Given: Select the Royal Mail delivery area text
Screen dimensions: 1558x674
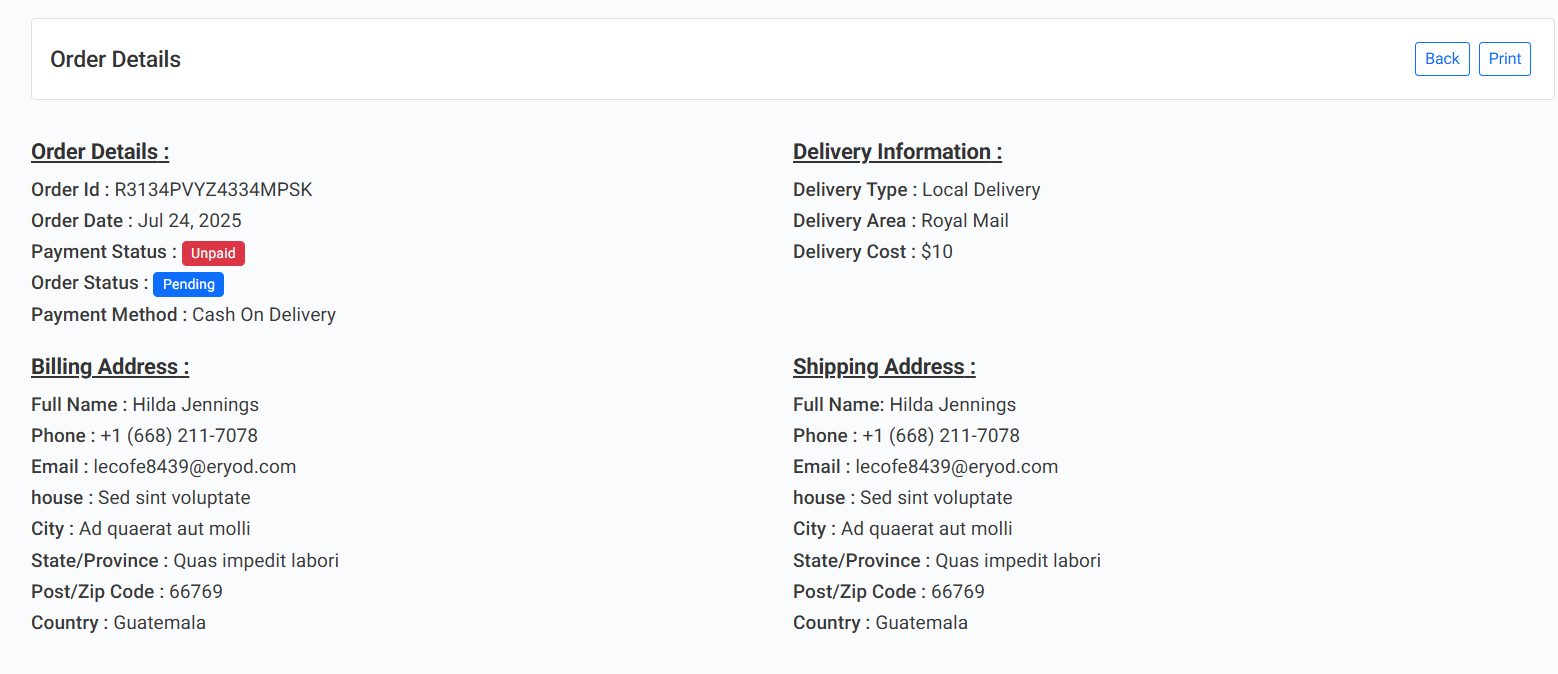Looking at the screenshot, I should [x=964, y=221].
